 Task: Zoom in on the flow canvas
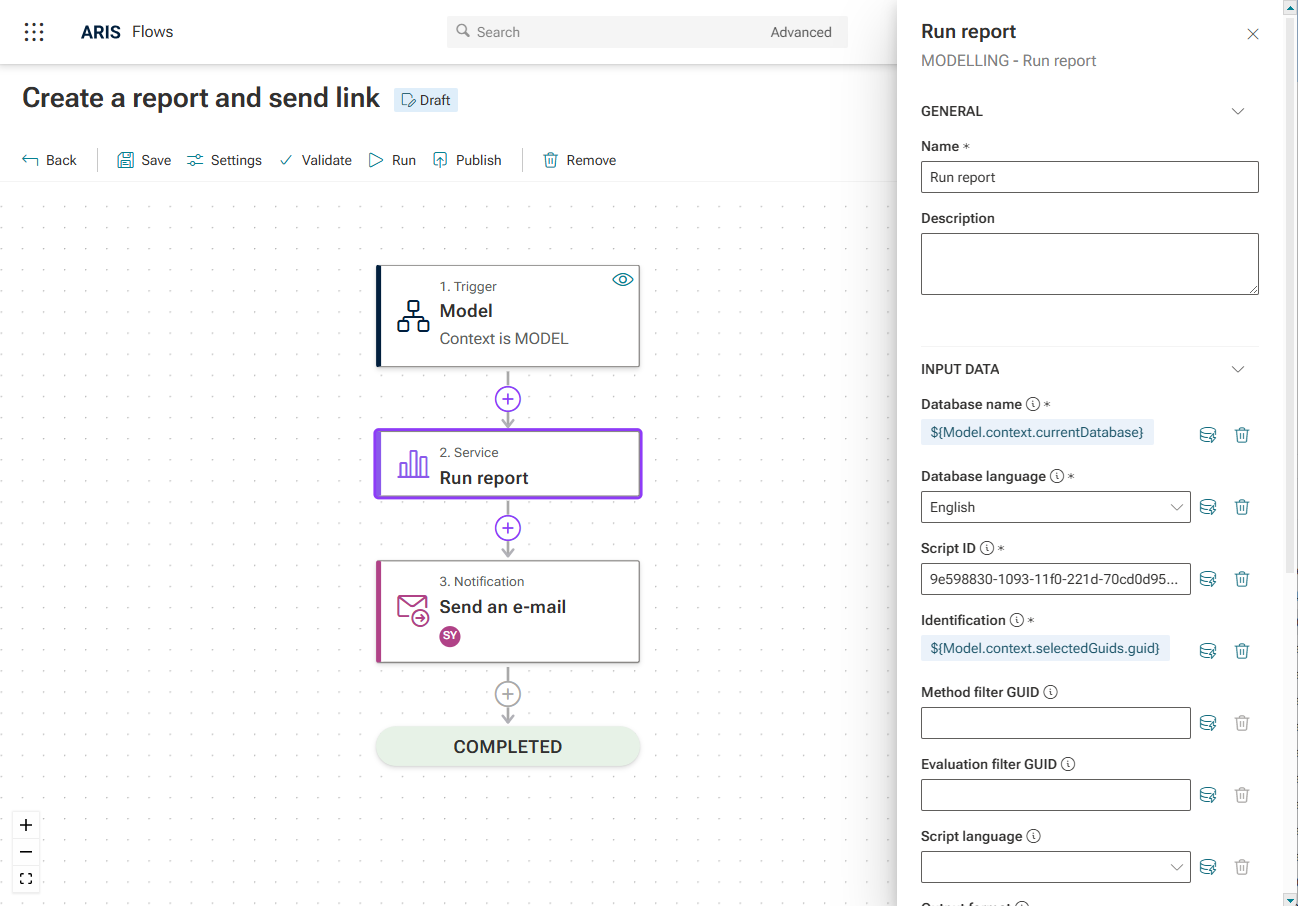point(26,825)
